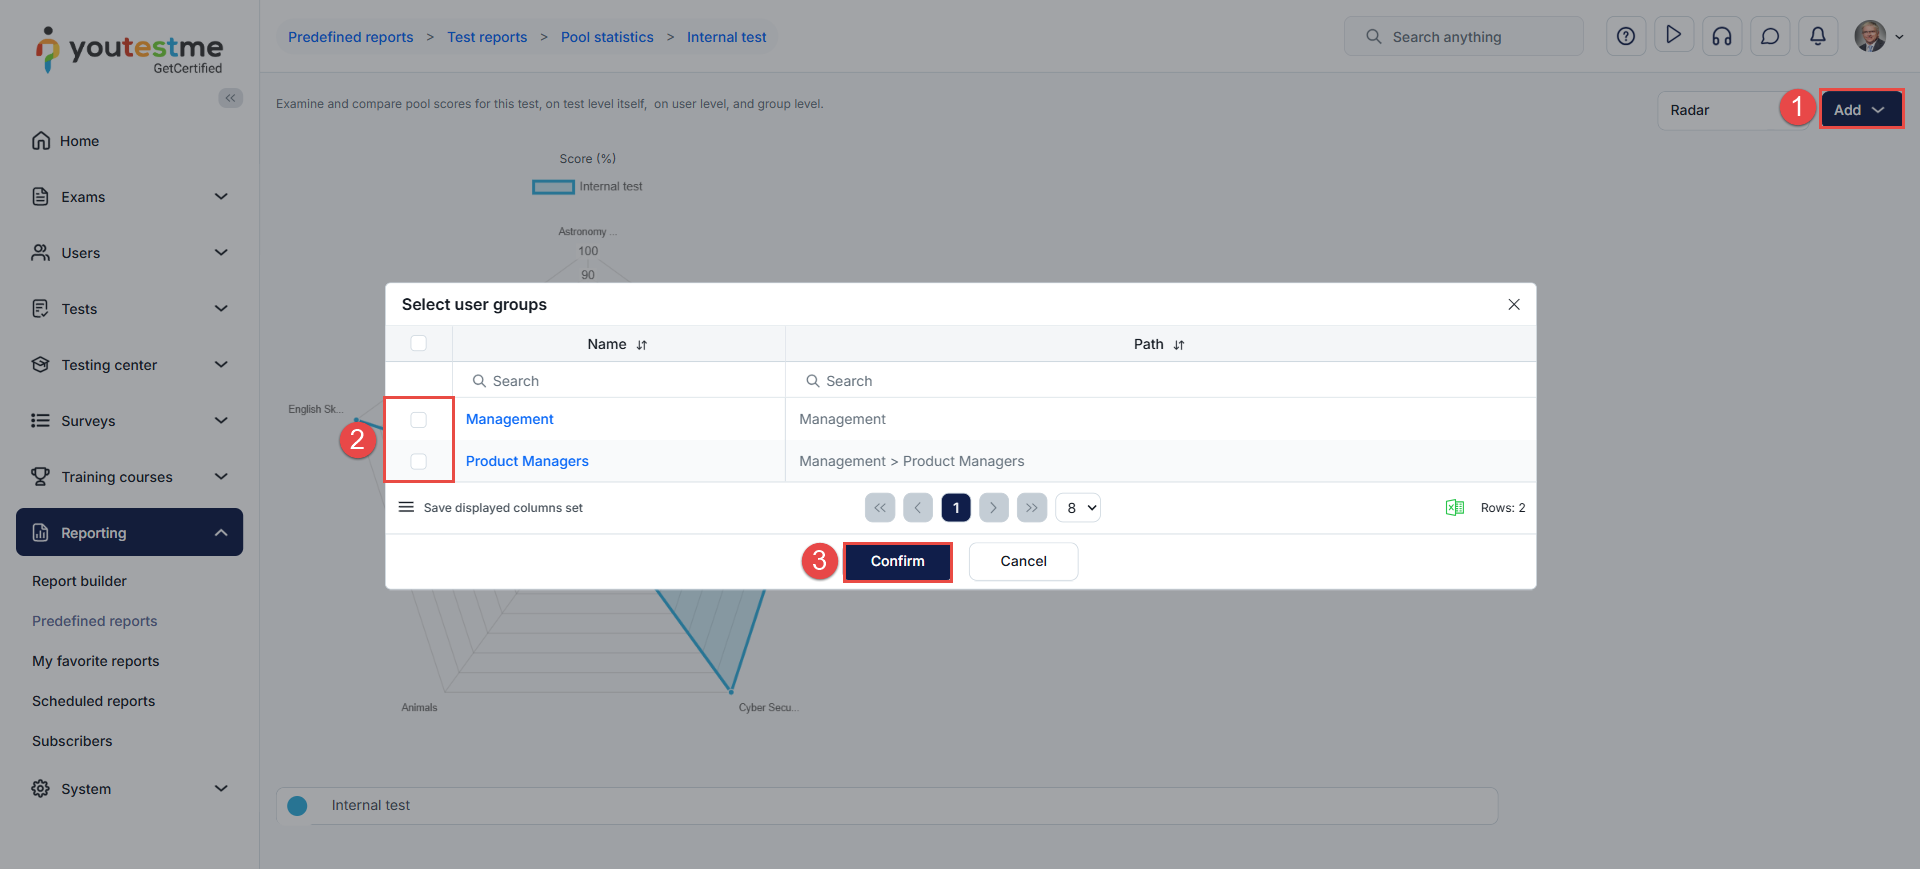Sort by Path column arrows icon
This screenshot has height=869, width=1920.
pyautogui.click(x=1179, y=345)
